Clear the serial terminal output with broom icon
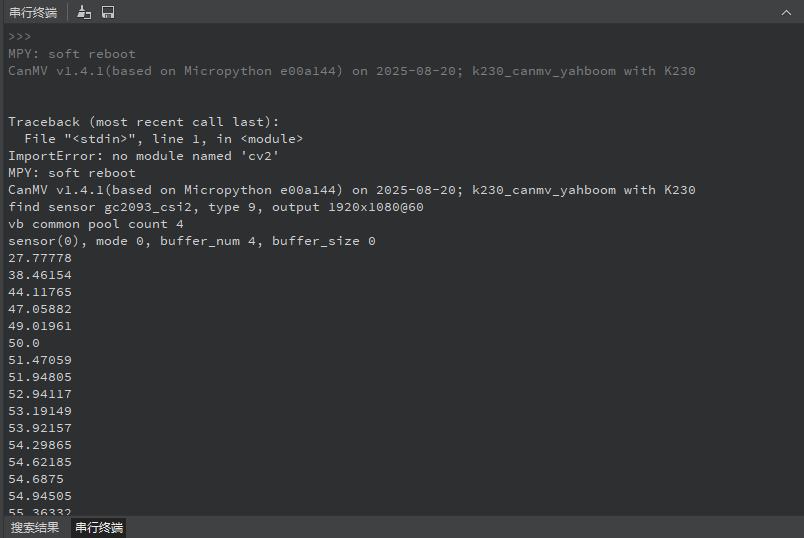 click(84, 12)
